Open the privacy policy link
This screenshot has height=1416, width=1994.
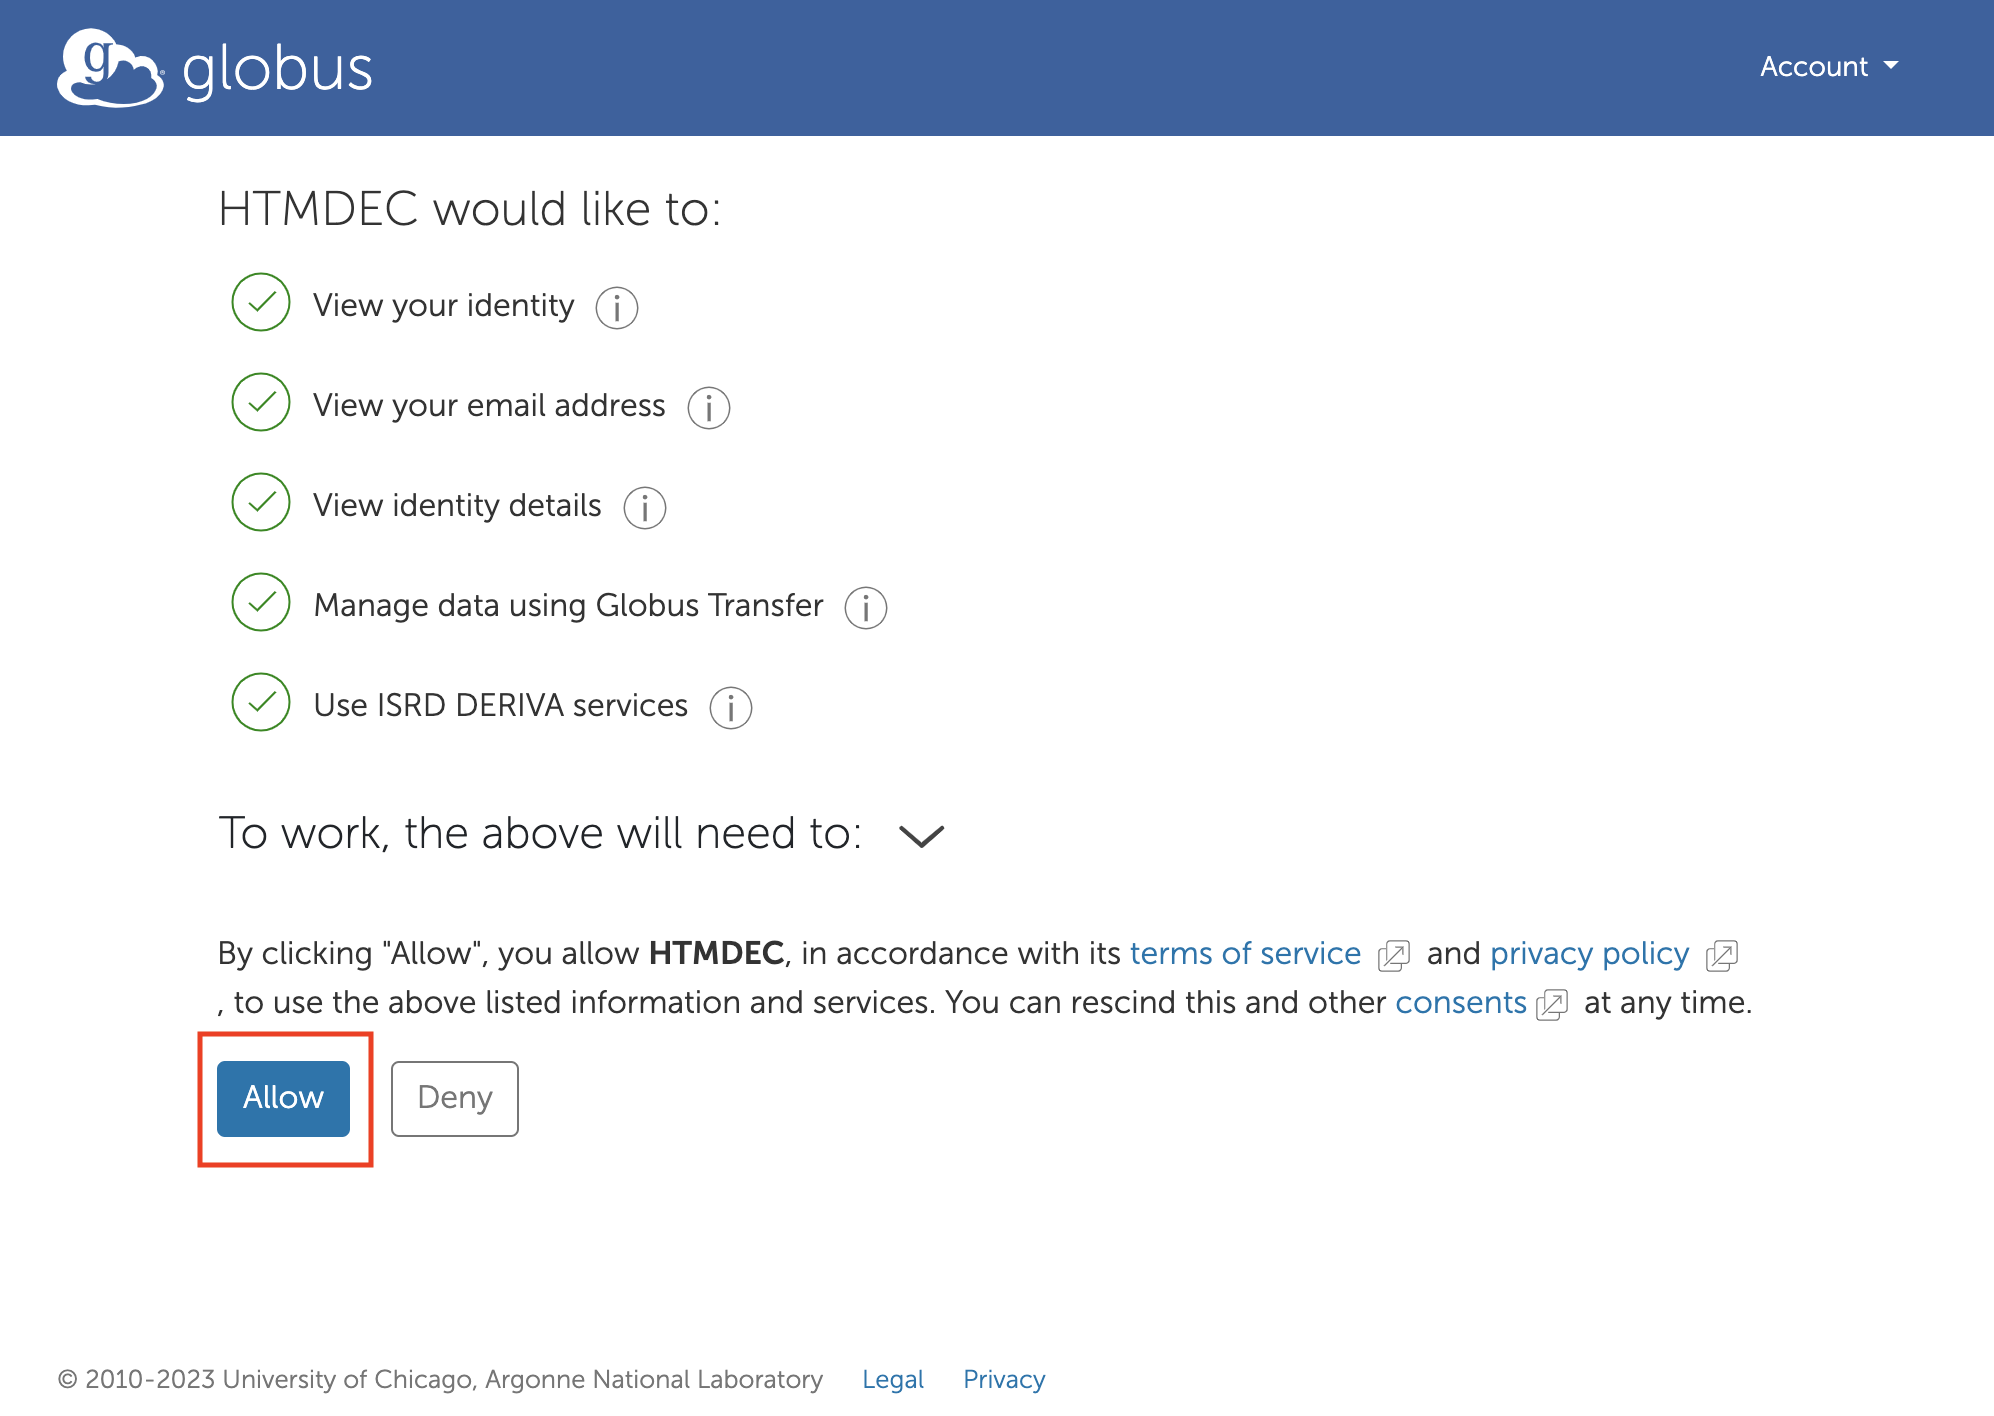tap(1589, 953)
